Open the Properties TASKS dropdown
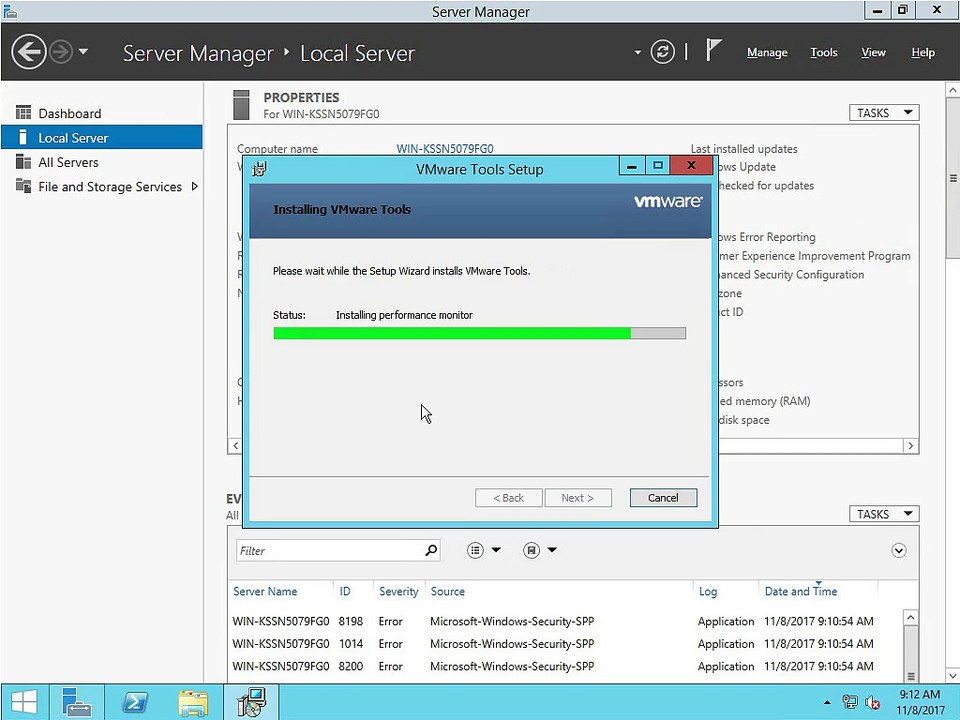 coord(884,113)
